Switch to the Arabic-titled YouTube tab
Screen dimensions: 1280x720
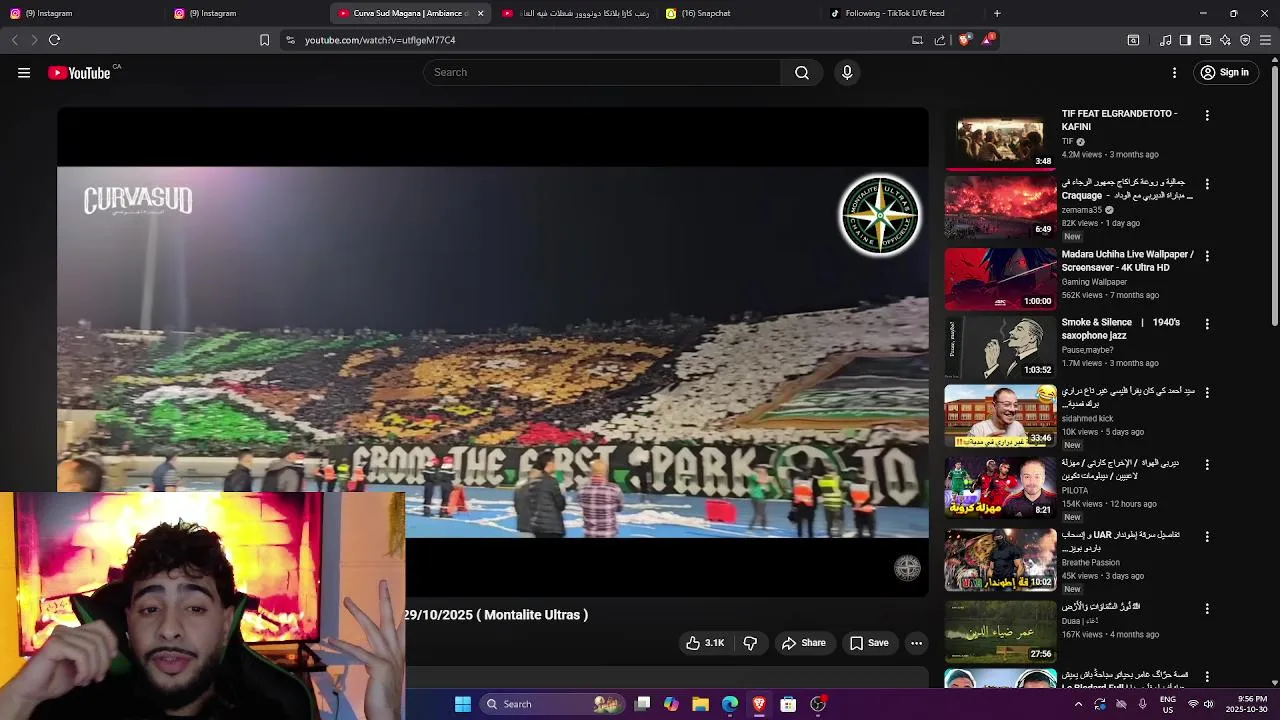[x=575, y=13]
